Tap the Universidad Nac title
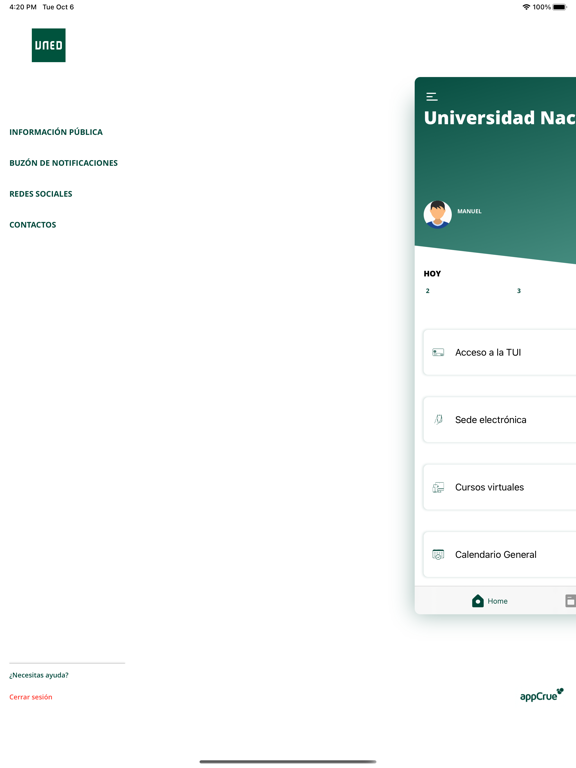The image size is (576, 768). coord(500,118)
